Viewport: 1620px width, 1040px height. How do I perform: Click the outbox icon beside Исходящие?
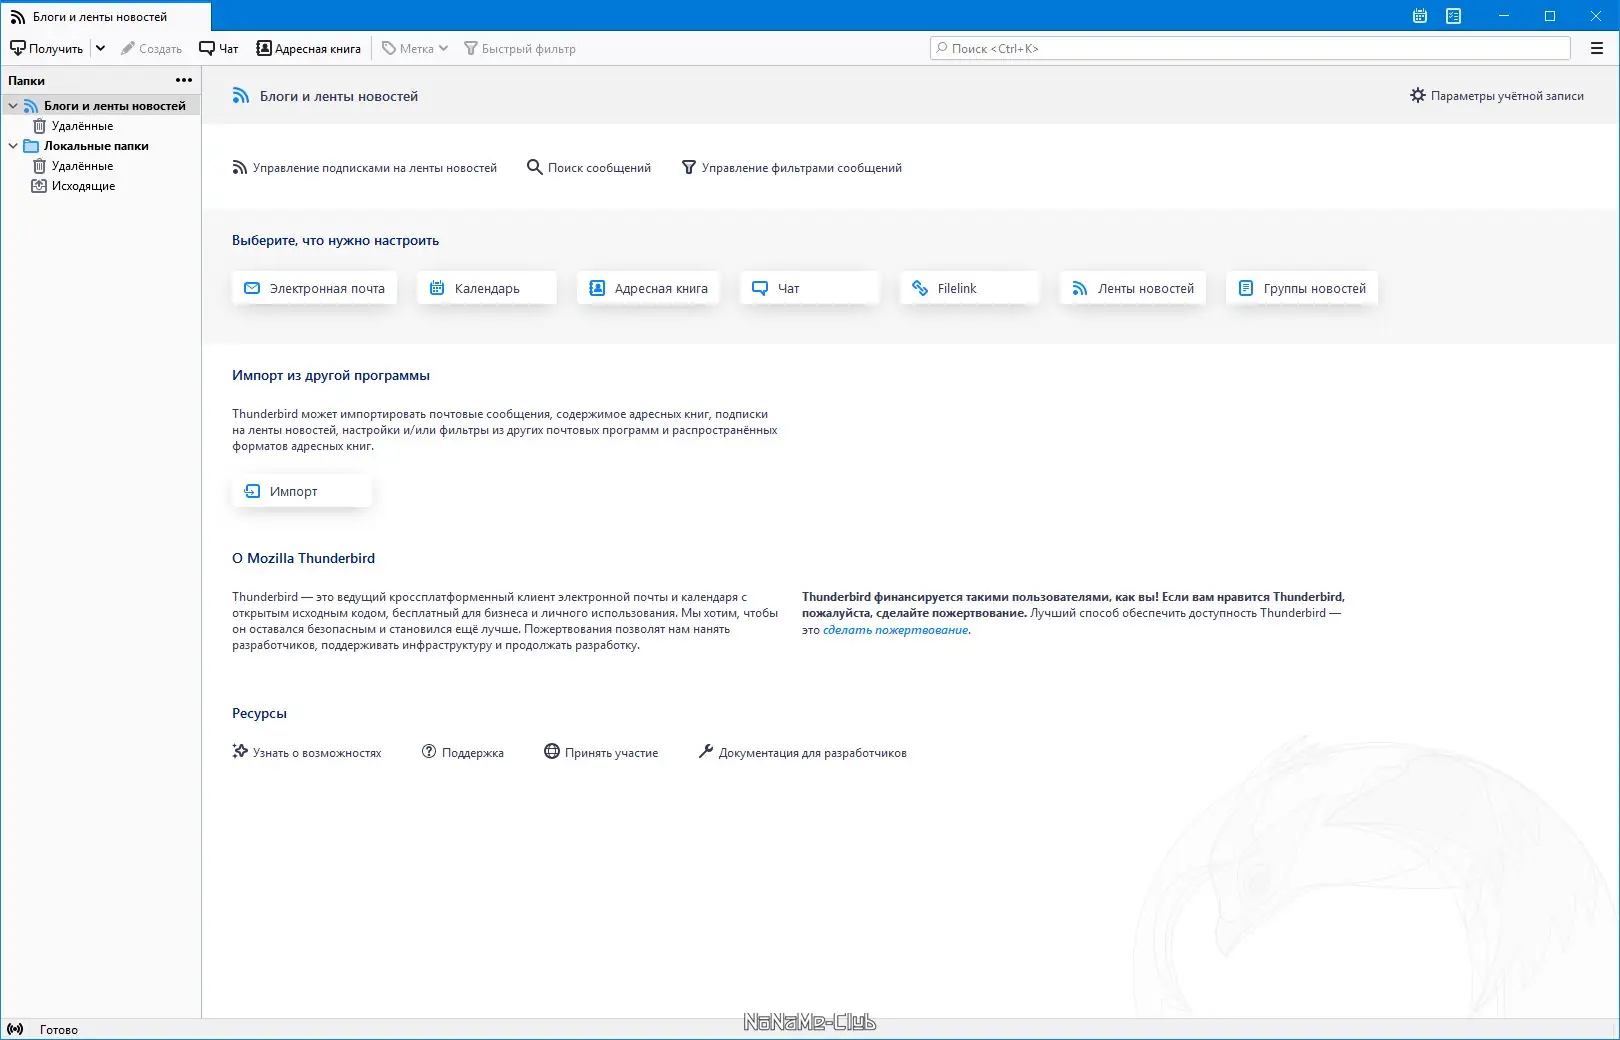click(x=39, y=186)
